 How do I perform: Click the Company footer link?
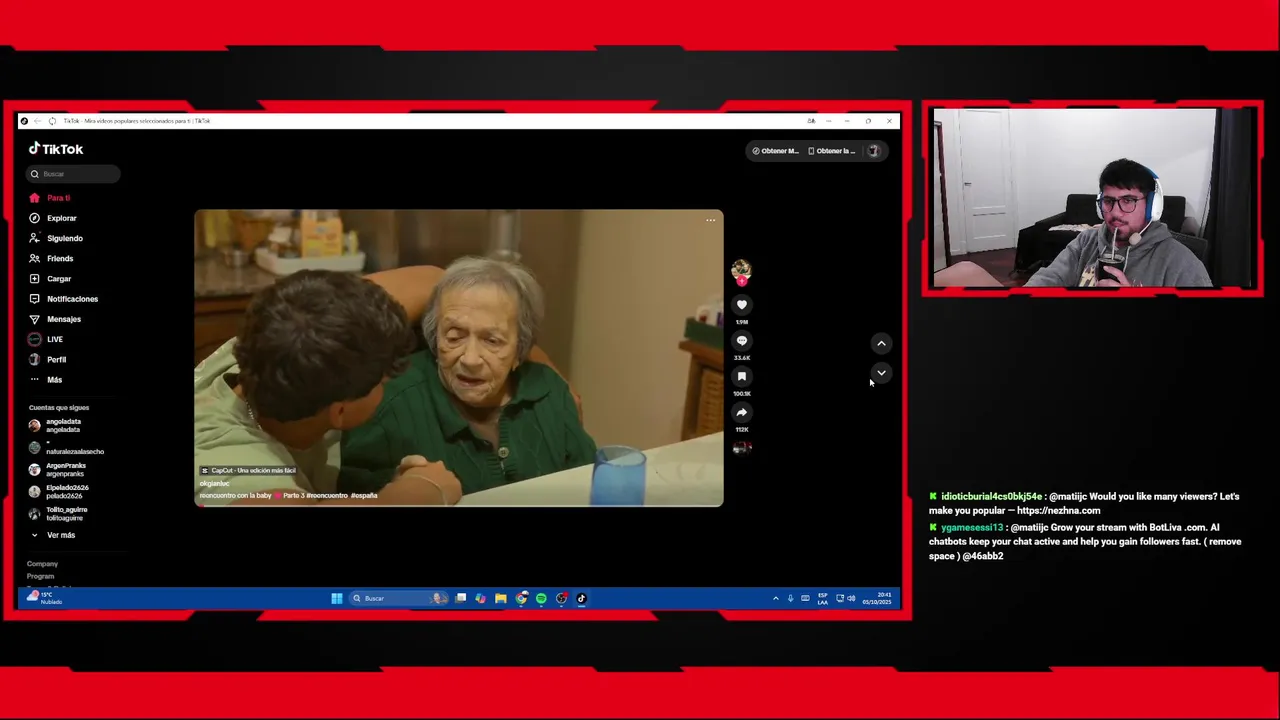[42, 564]
